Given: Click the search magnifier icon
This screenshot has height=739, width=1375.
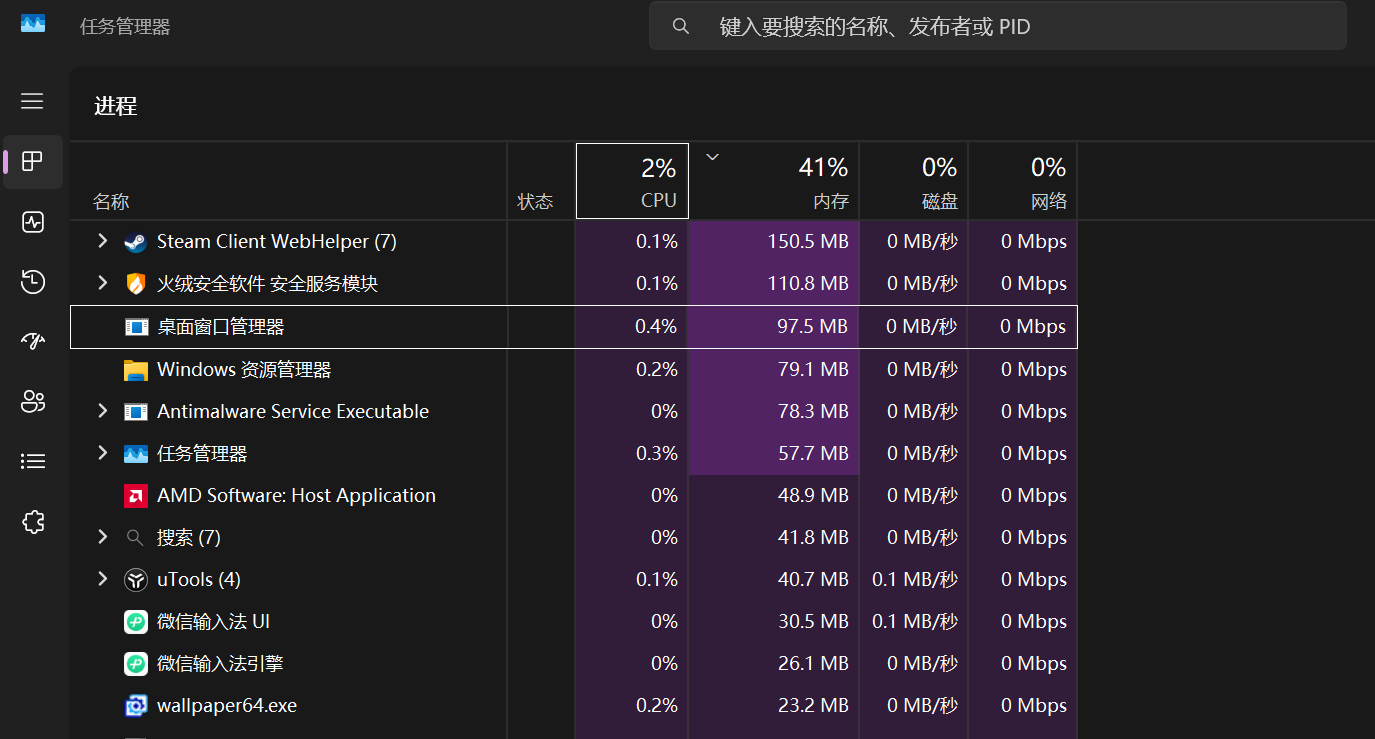Looking at the screenshot, I should click(x=681, y=26).
